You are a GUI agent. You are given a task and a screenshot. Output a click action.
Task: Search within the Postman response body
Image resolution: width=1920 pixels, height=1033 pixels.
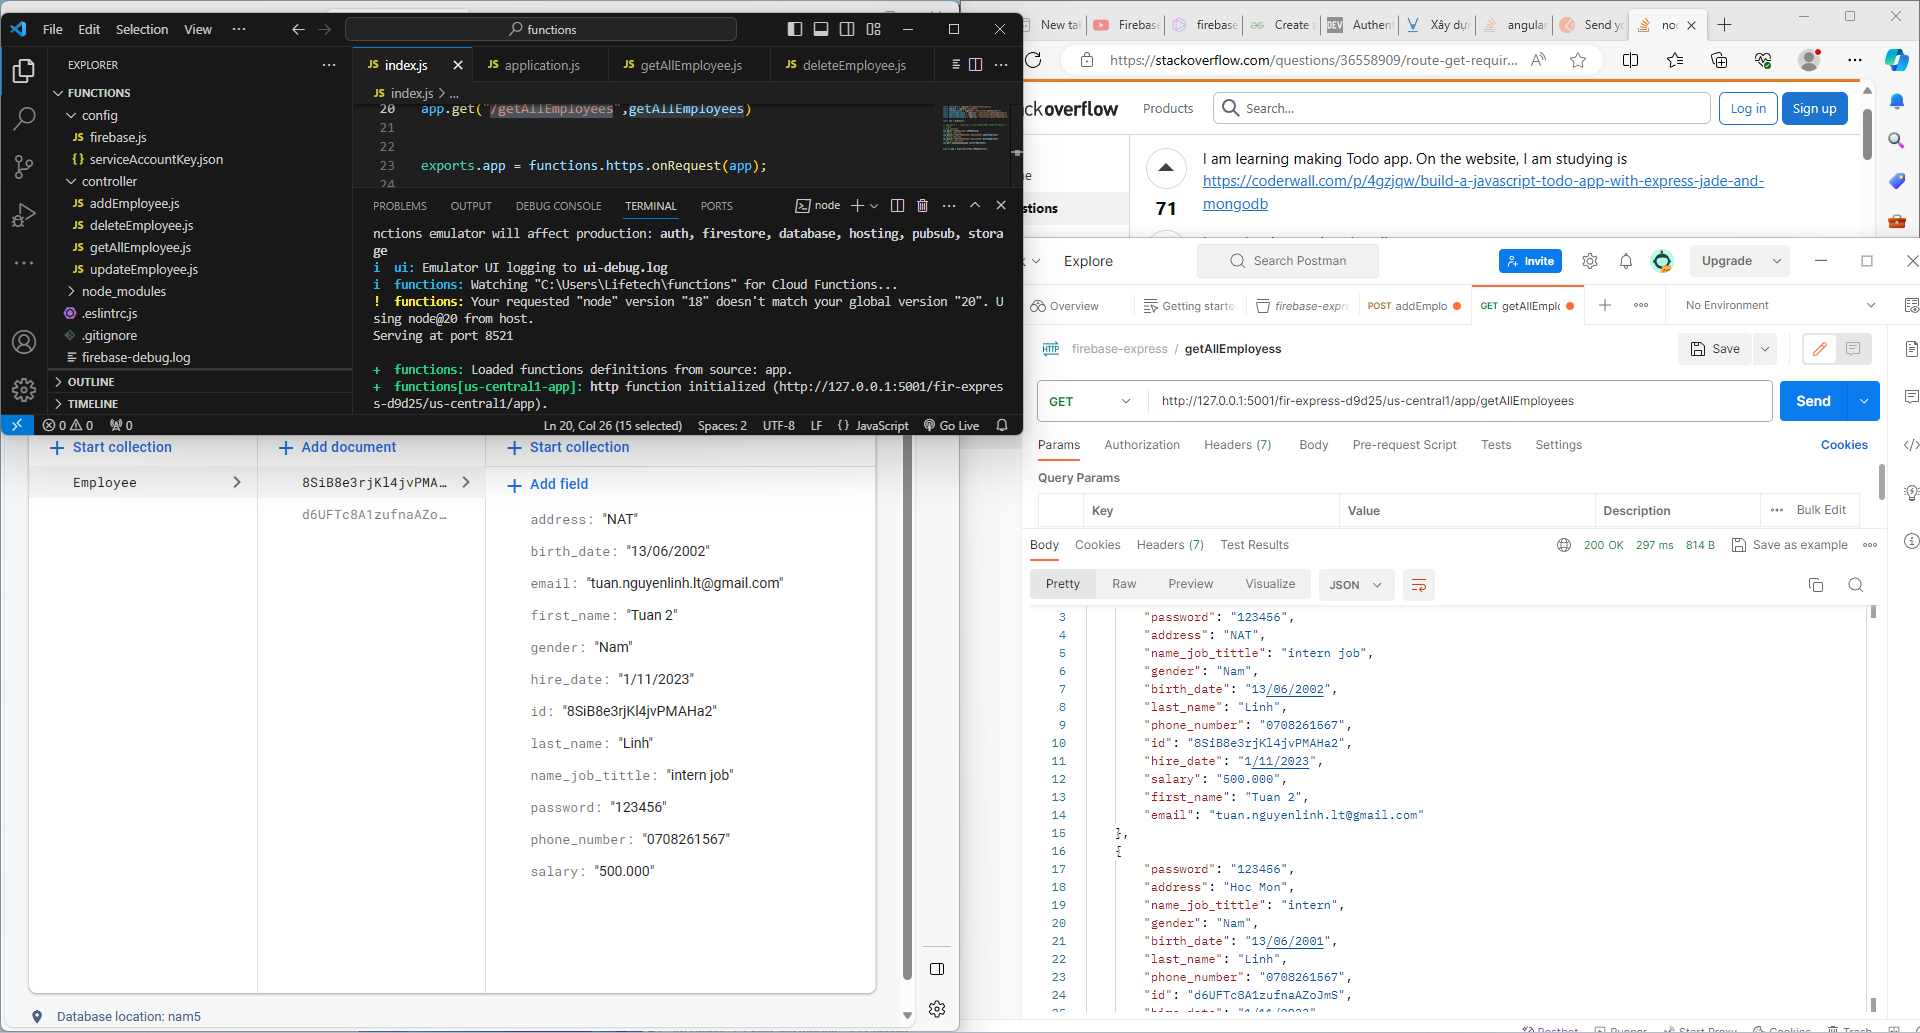pyautogui.click(x=1856, y=585)
